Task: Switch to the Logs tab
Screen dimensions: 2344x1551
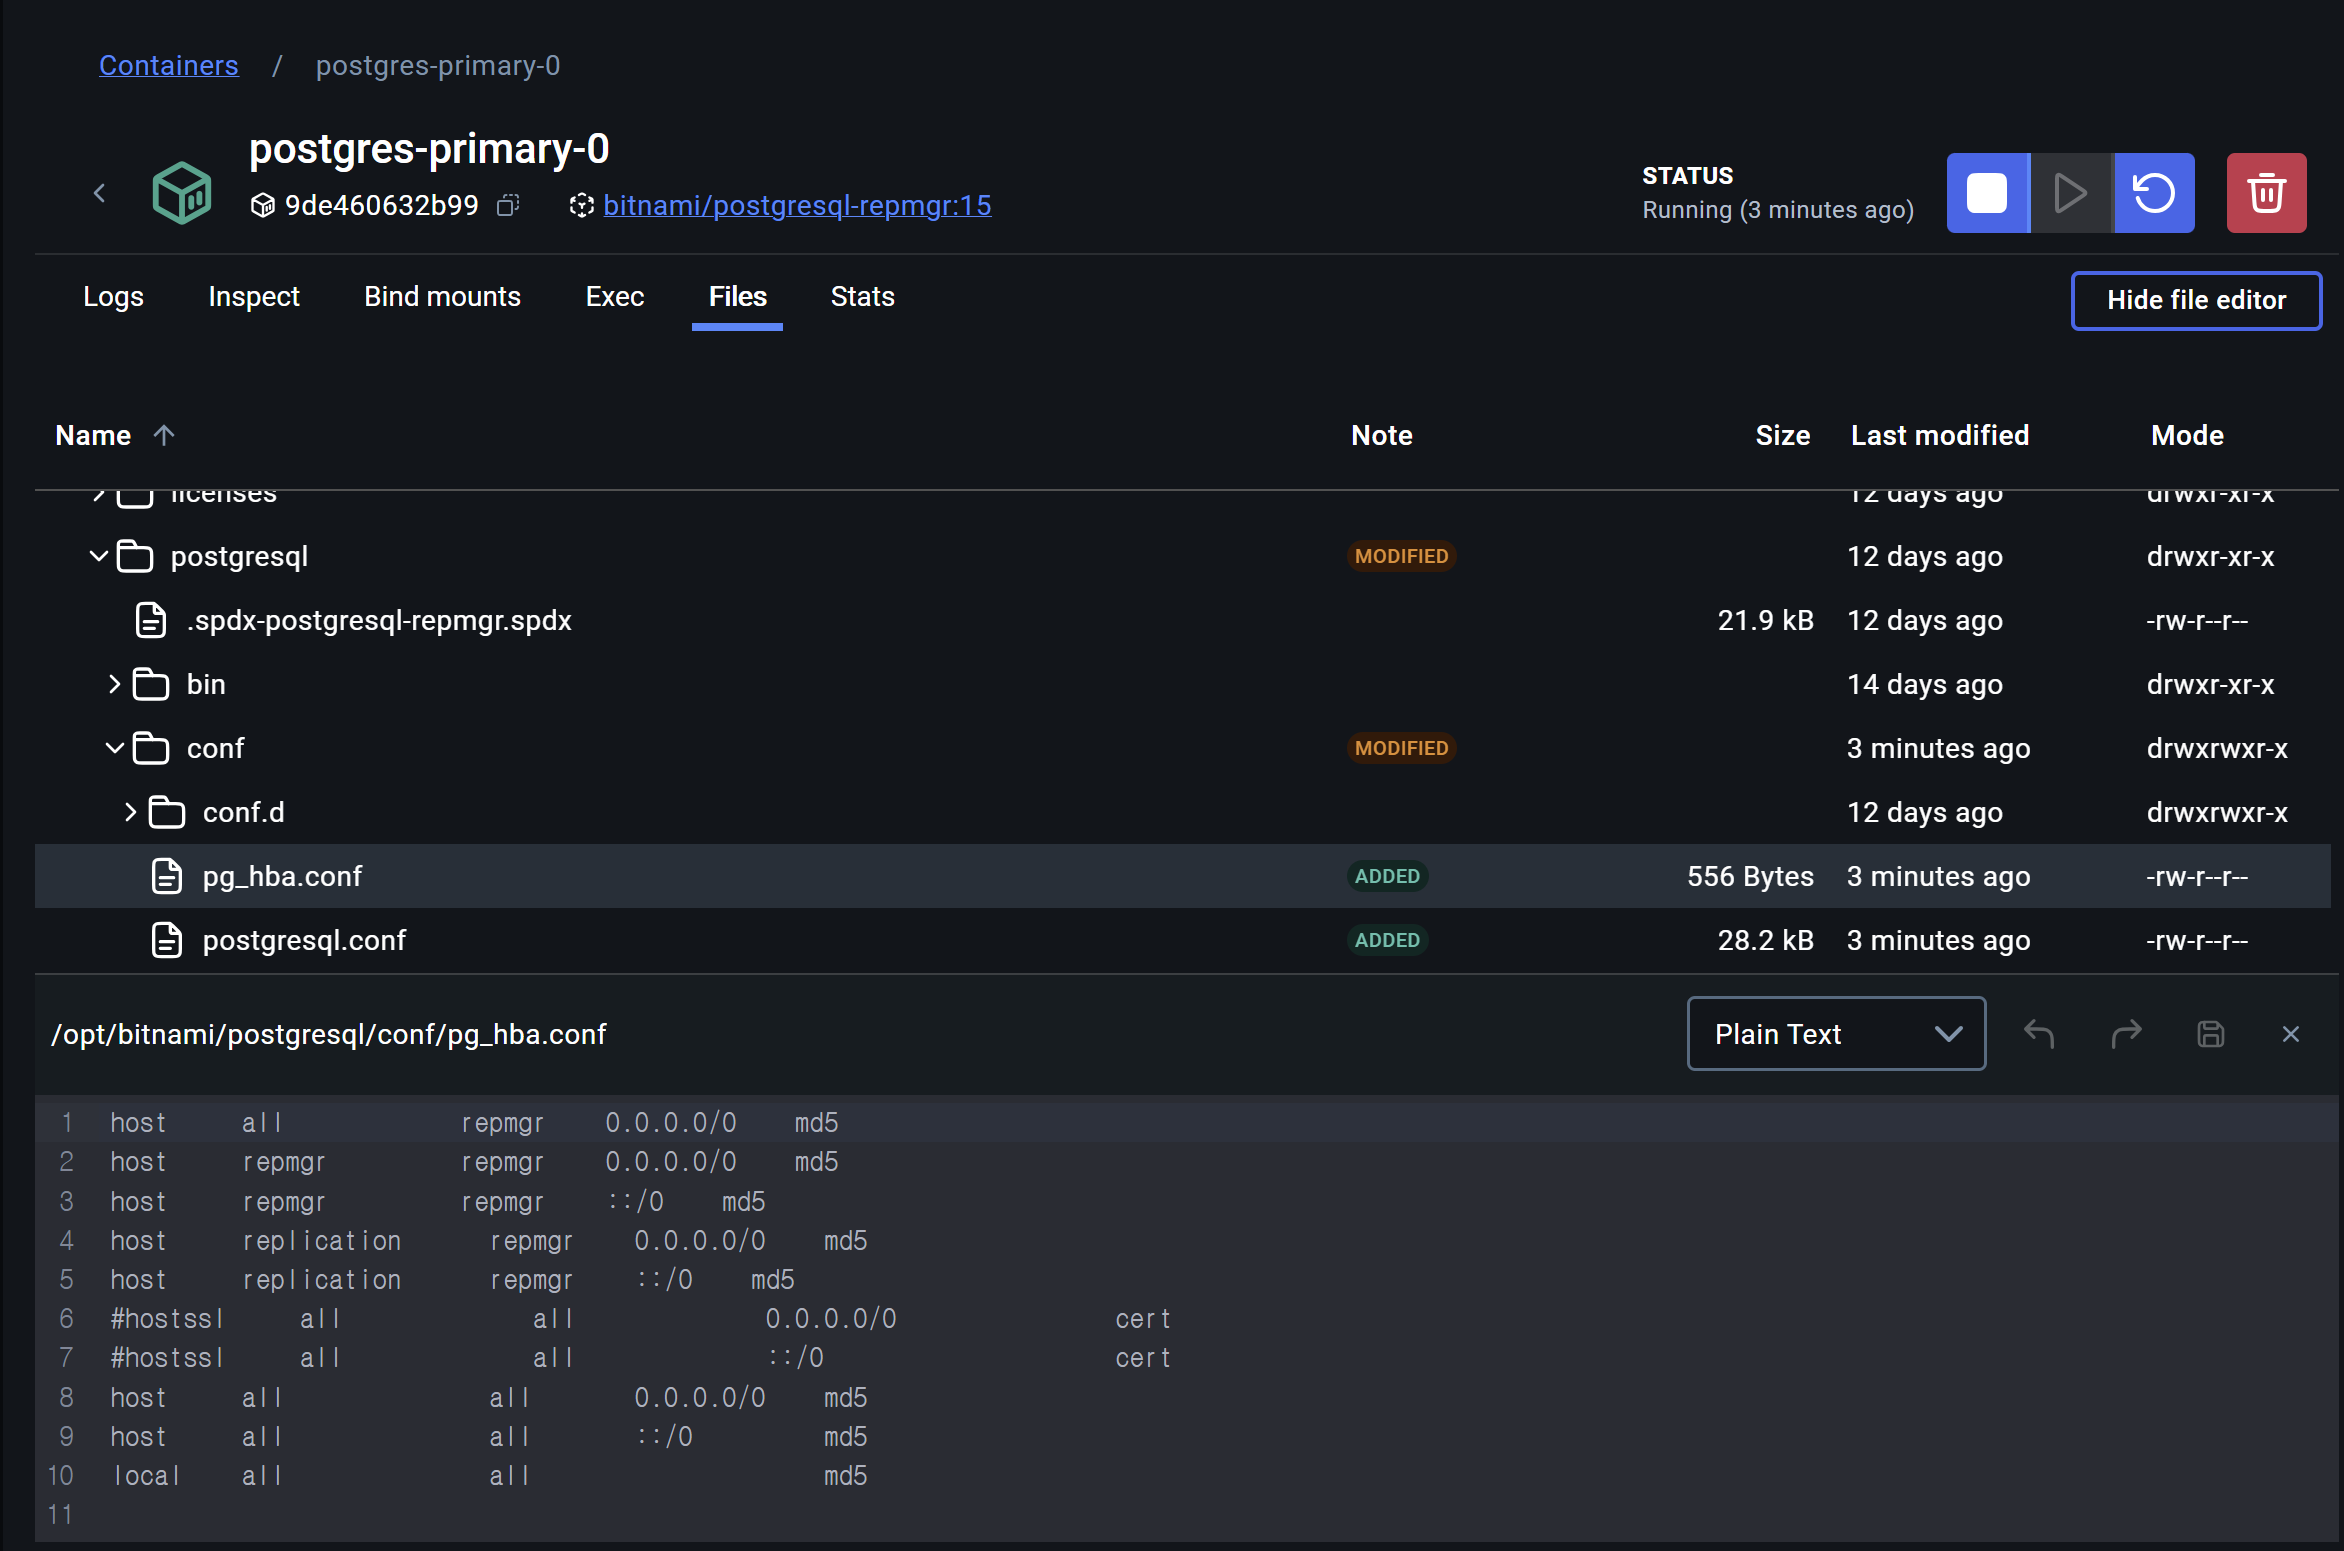Action: click(113, 297)
